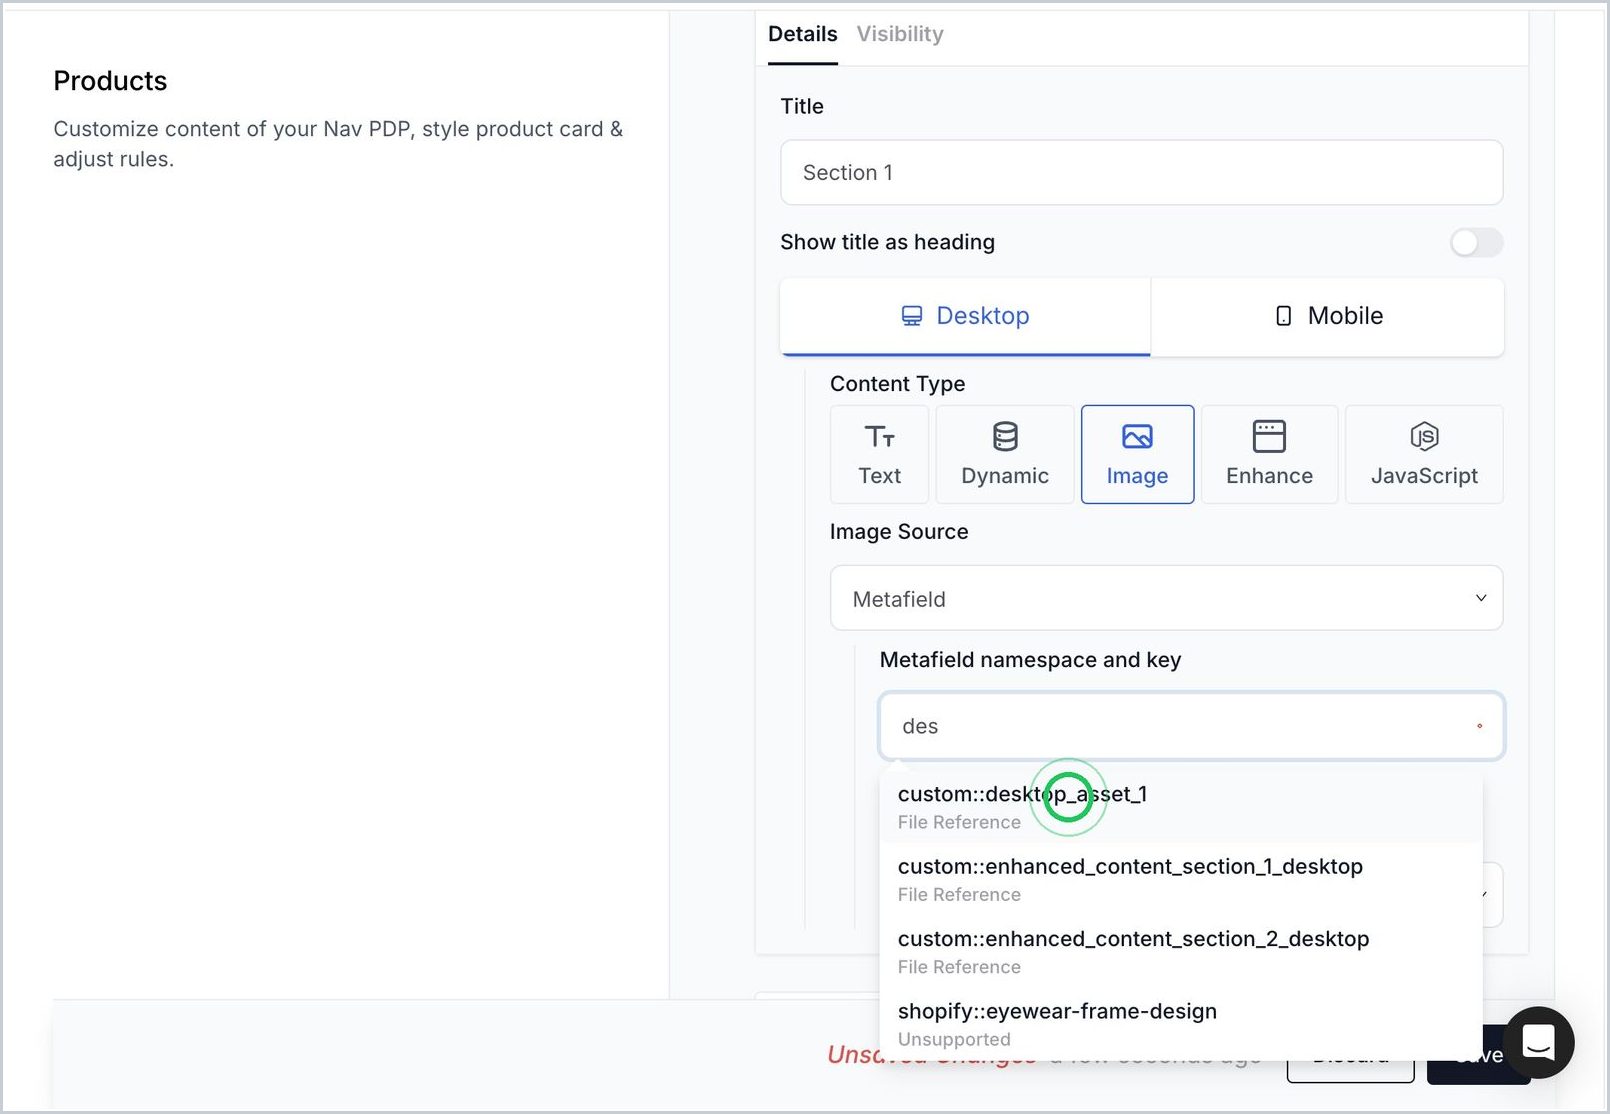Switch to the Desktop tab
Image resolution: width=1610 pixels, height=1114 pixels.
pyautogui.click(x=965, y=316)
